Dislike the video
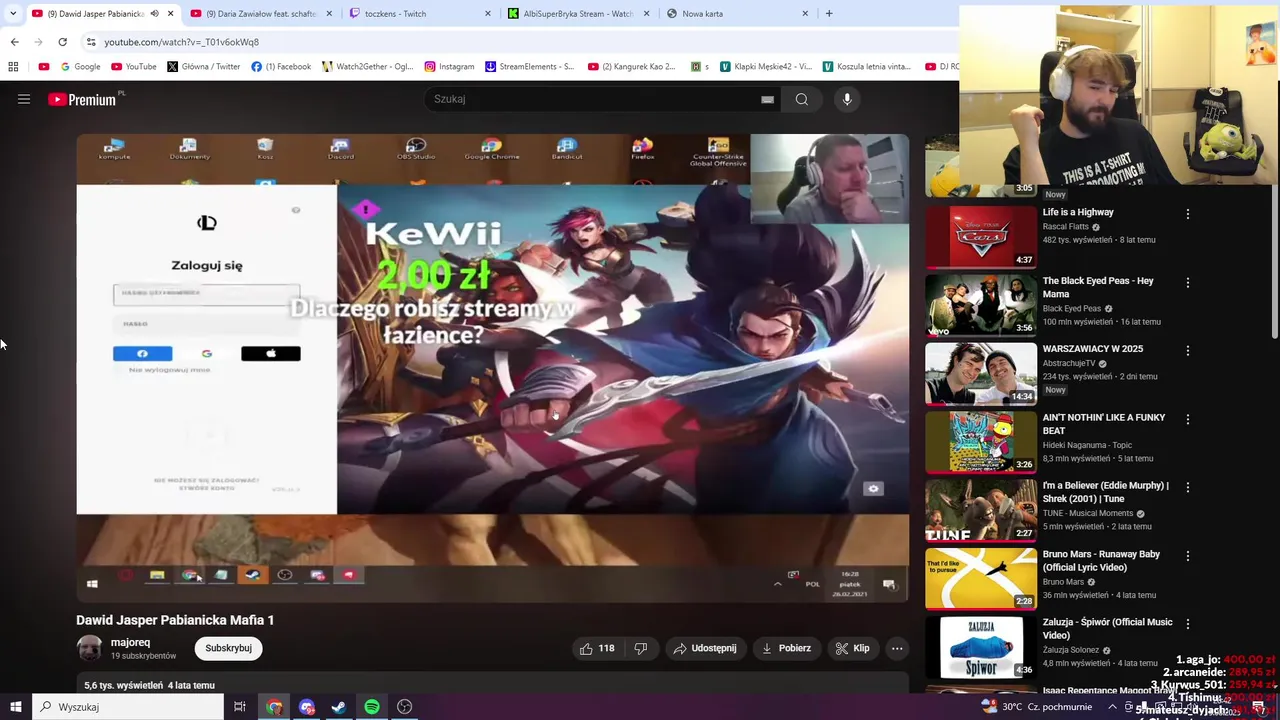The height and width of the screenshot is (720, 1280). [641, 648]
